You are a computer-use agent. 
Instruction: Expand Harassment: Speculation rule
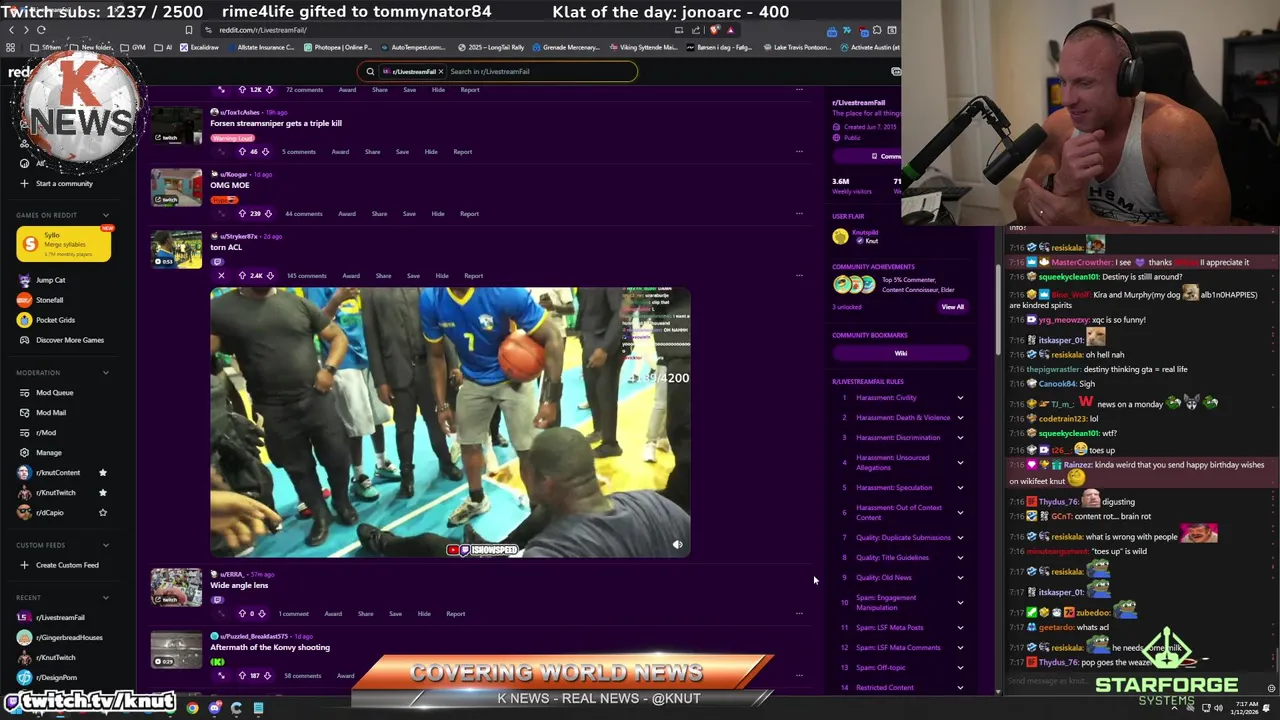coord(960,487)
